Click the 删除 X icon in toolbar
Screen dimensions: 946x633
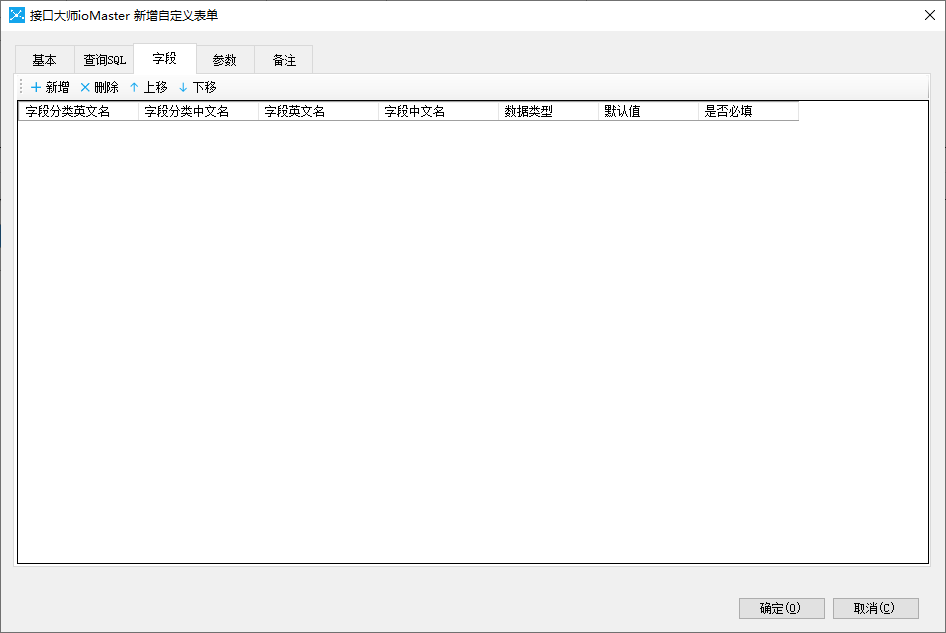85,88
